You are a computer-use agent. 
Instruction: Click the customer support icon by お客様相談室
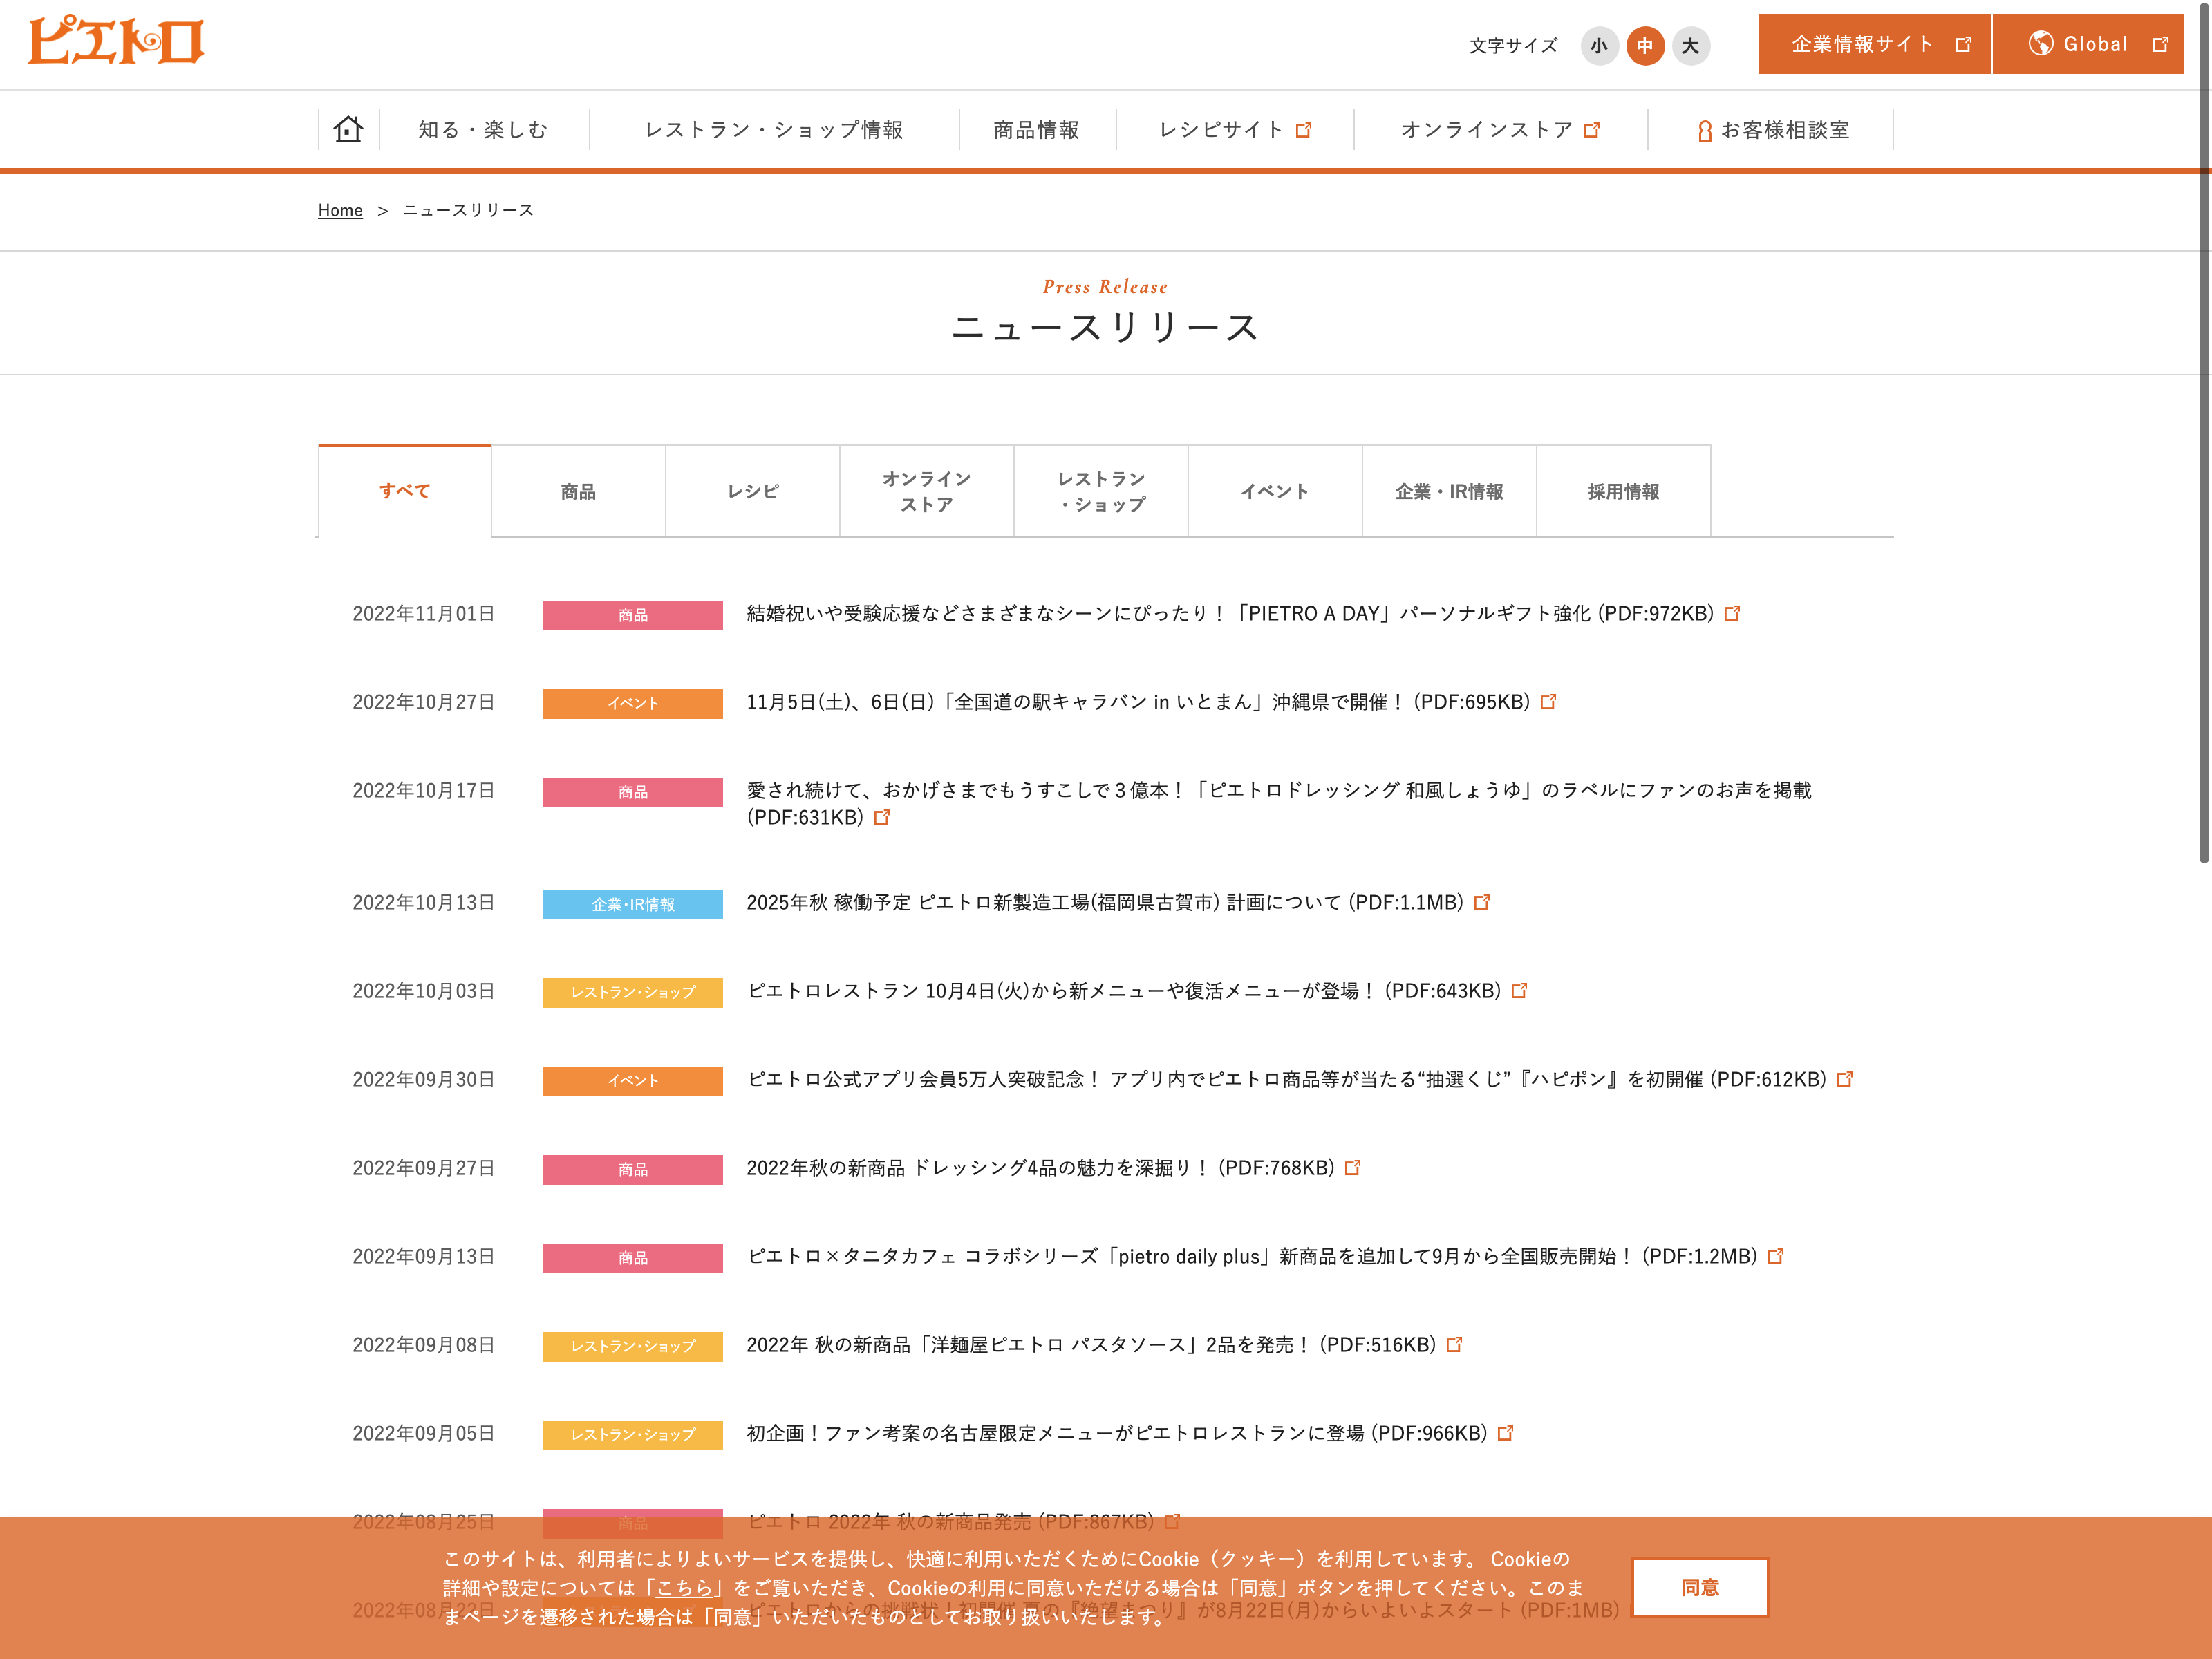pos(1705,131)
